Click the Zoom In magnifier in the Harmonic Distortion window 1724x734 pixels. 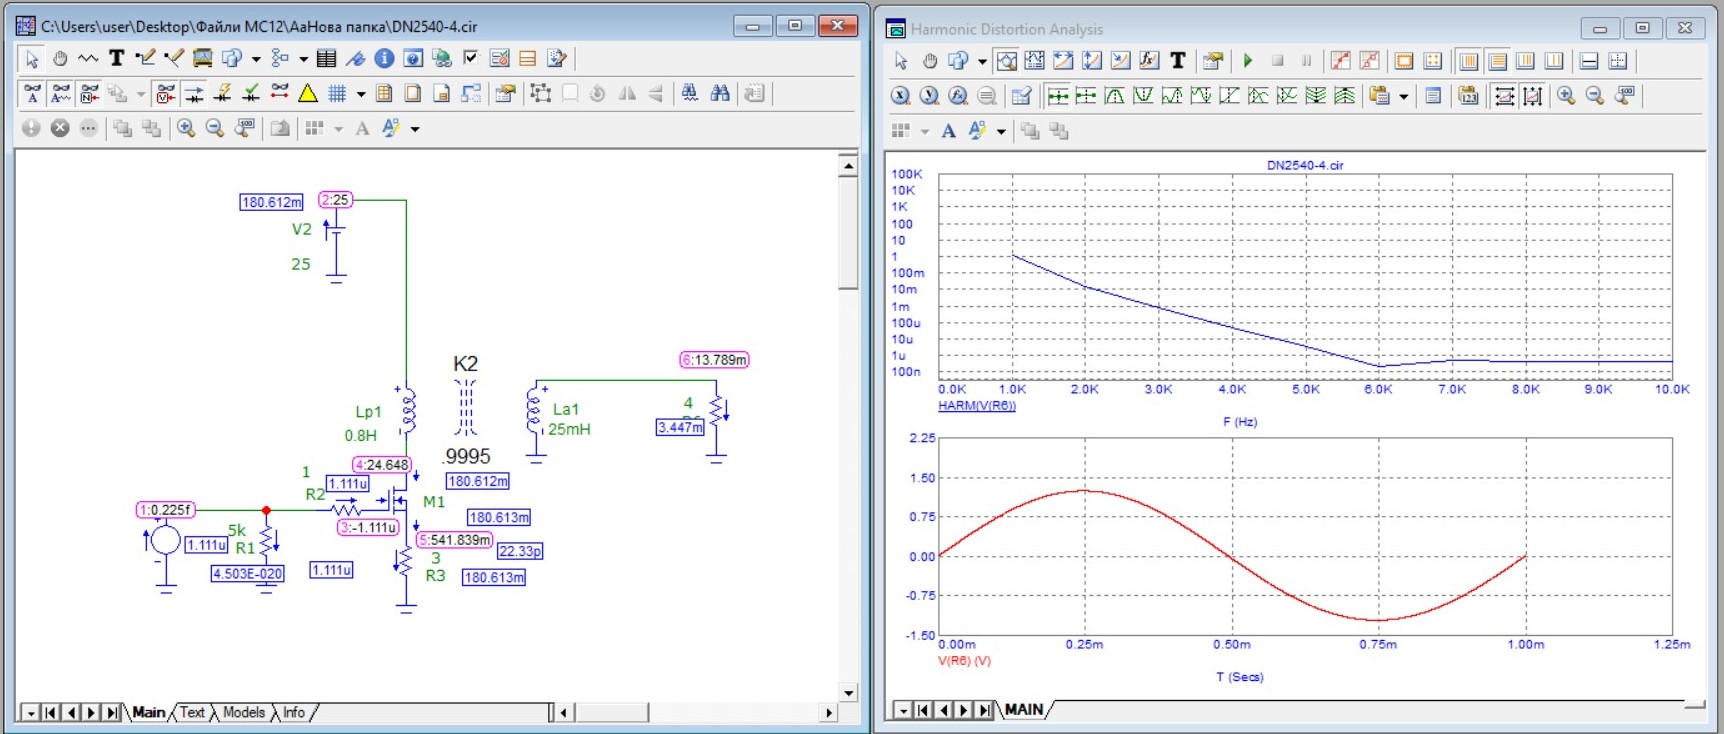1566,96
